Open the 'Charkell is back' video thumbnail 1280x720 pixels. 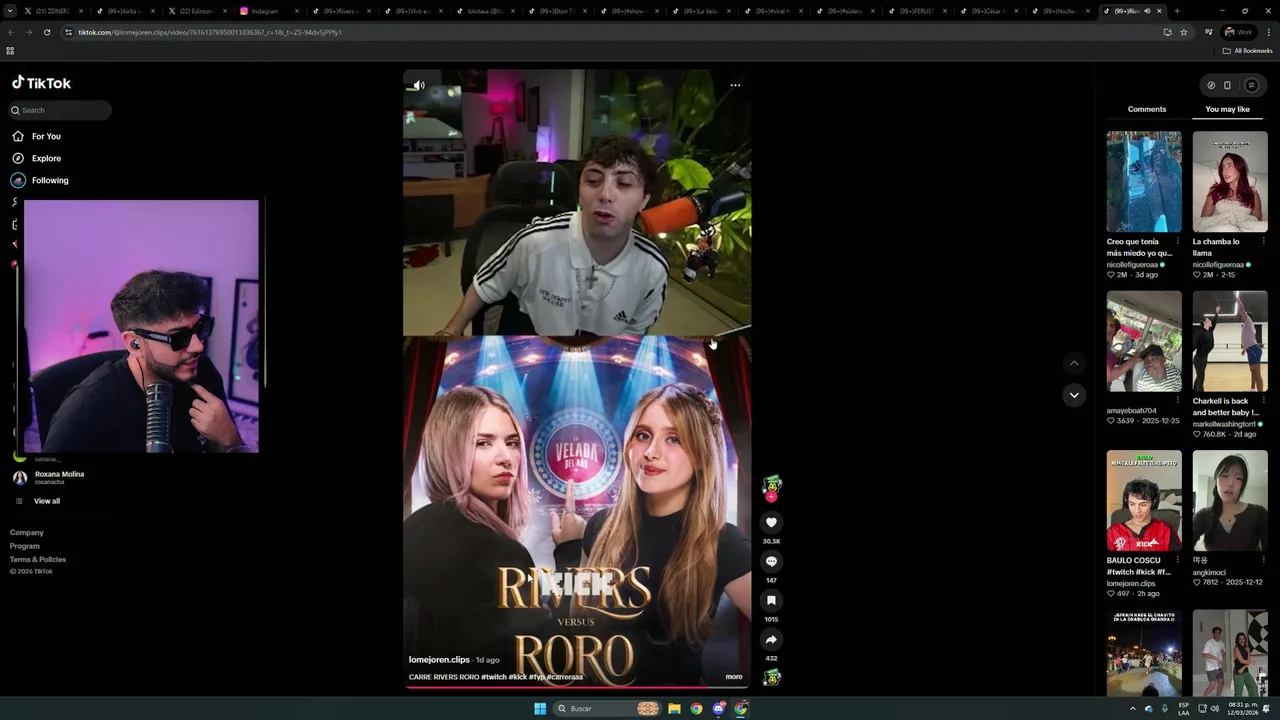pos(1230,341)
